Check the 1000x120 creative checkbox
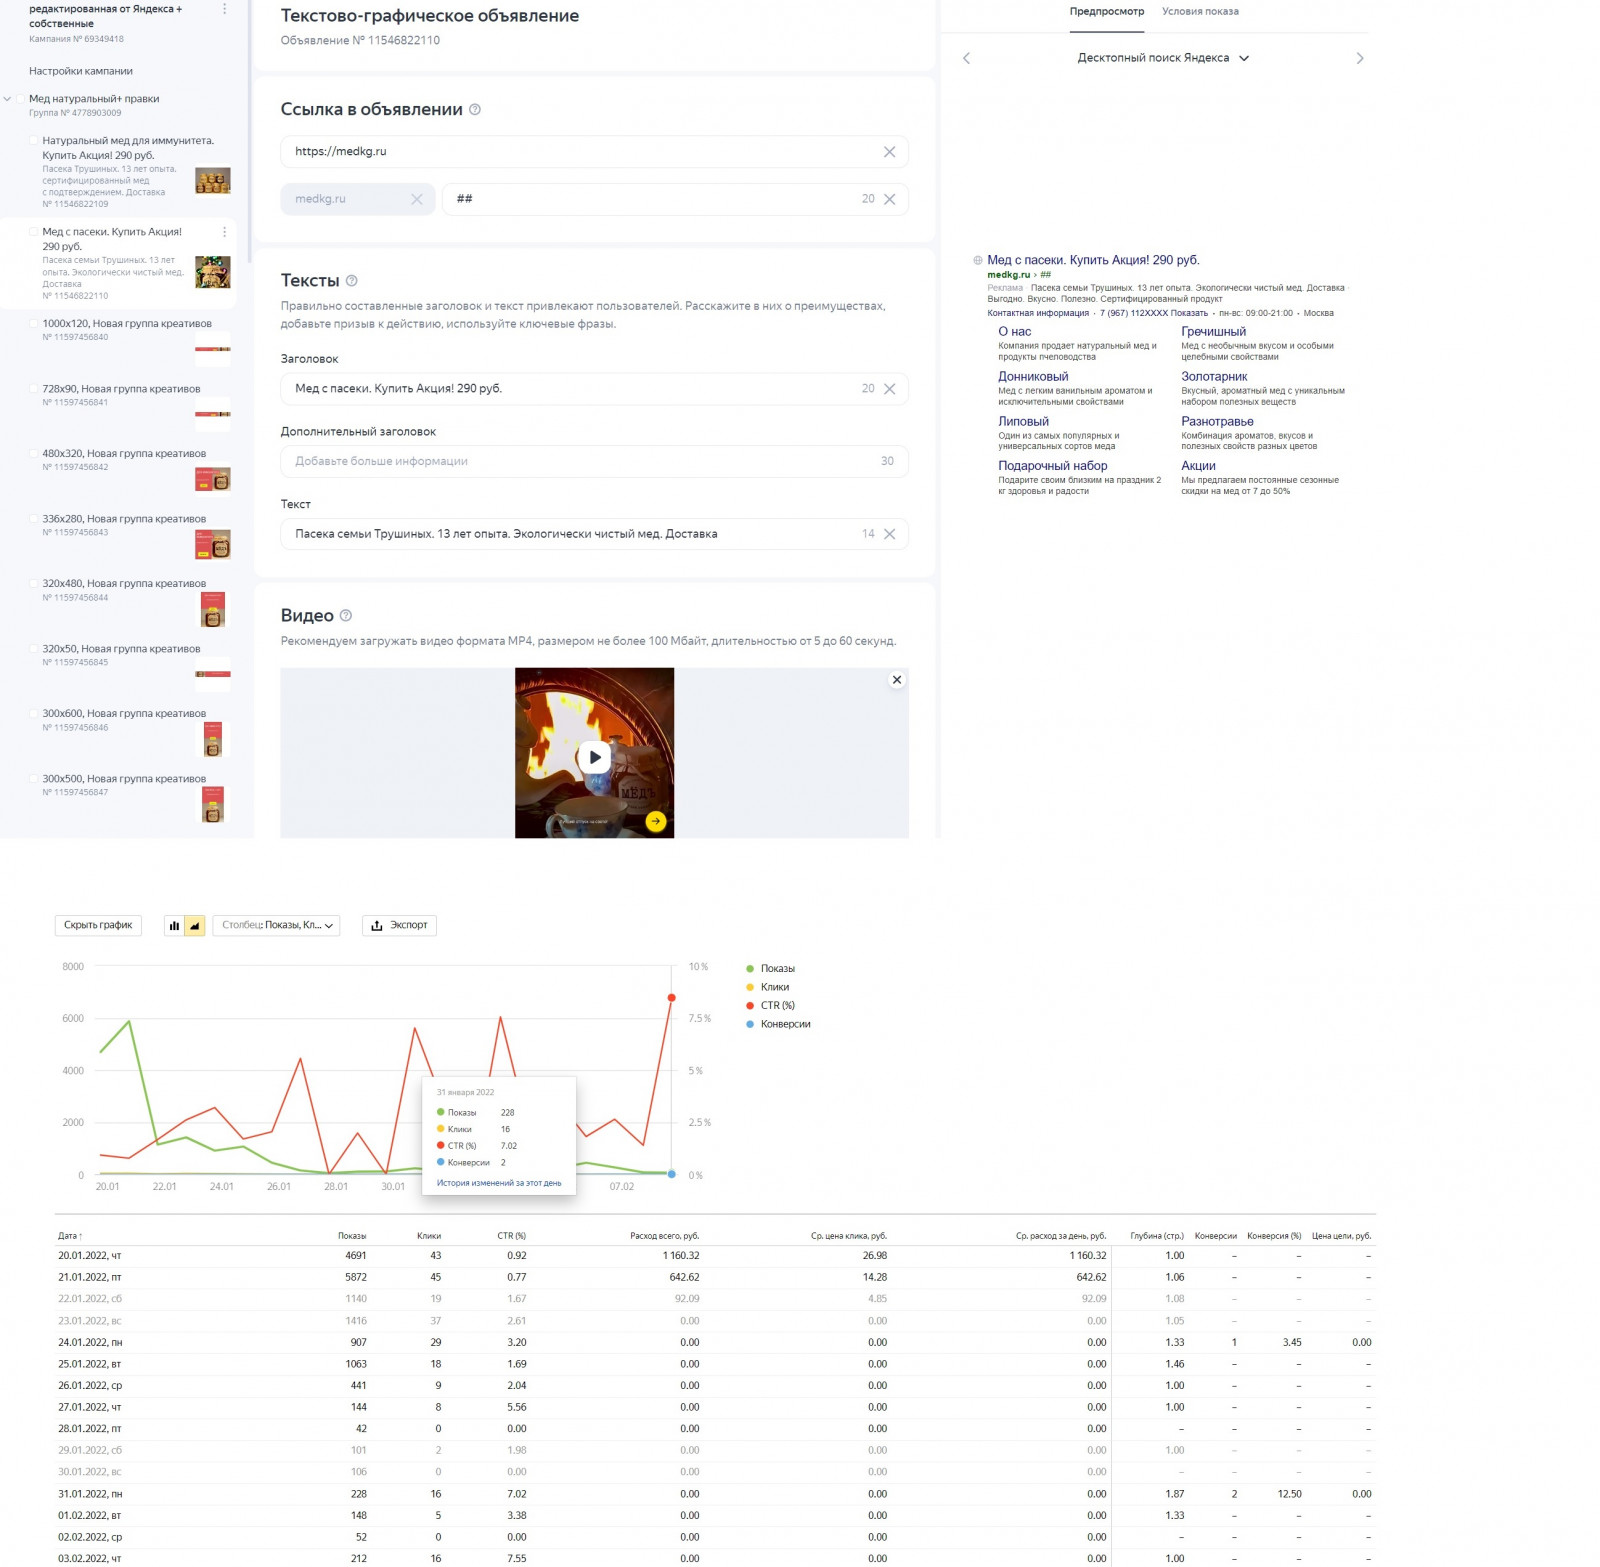Image resolution: width=1600 pixels, height=1567 pixels. tap(34, 324)
